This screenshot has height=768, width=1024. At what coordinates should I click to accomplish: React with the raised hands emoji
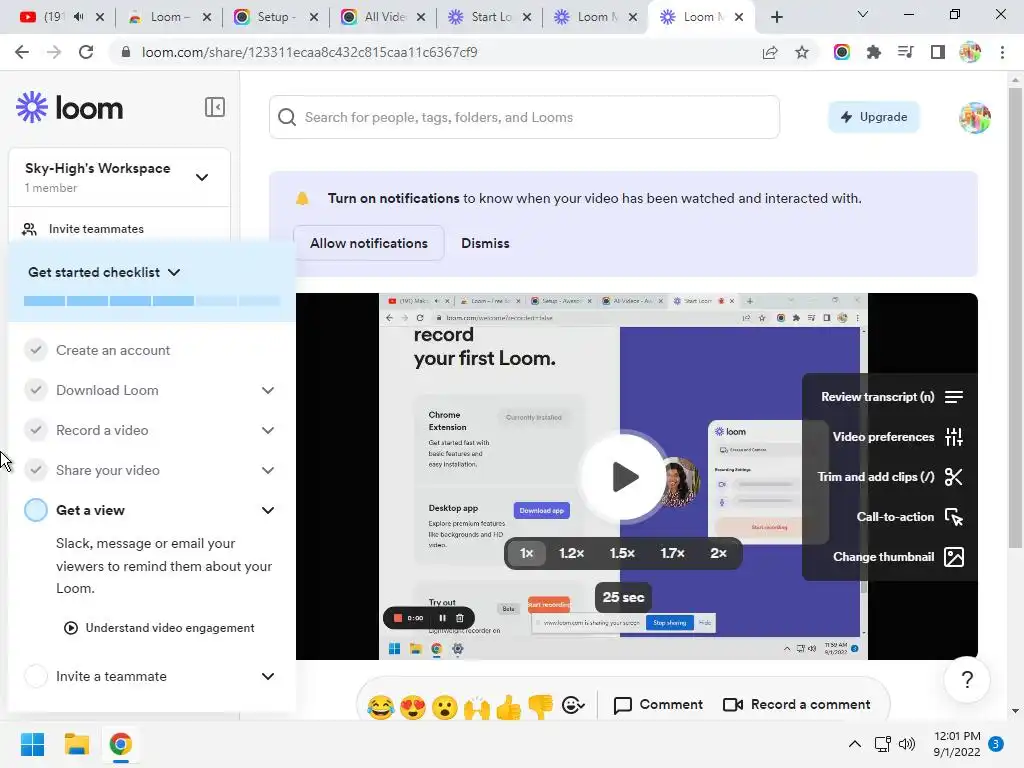point(477,707)
